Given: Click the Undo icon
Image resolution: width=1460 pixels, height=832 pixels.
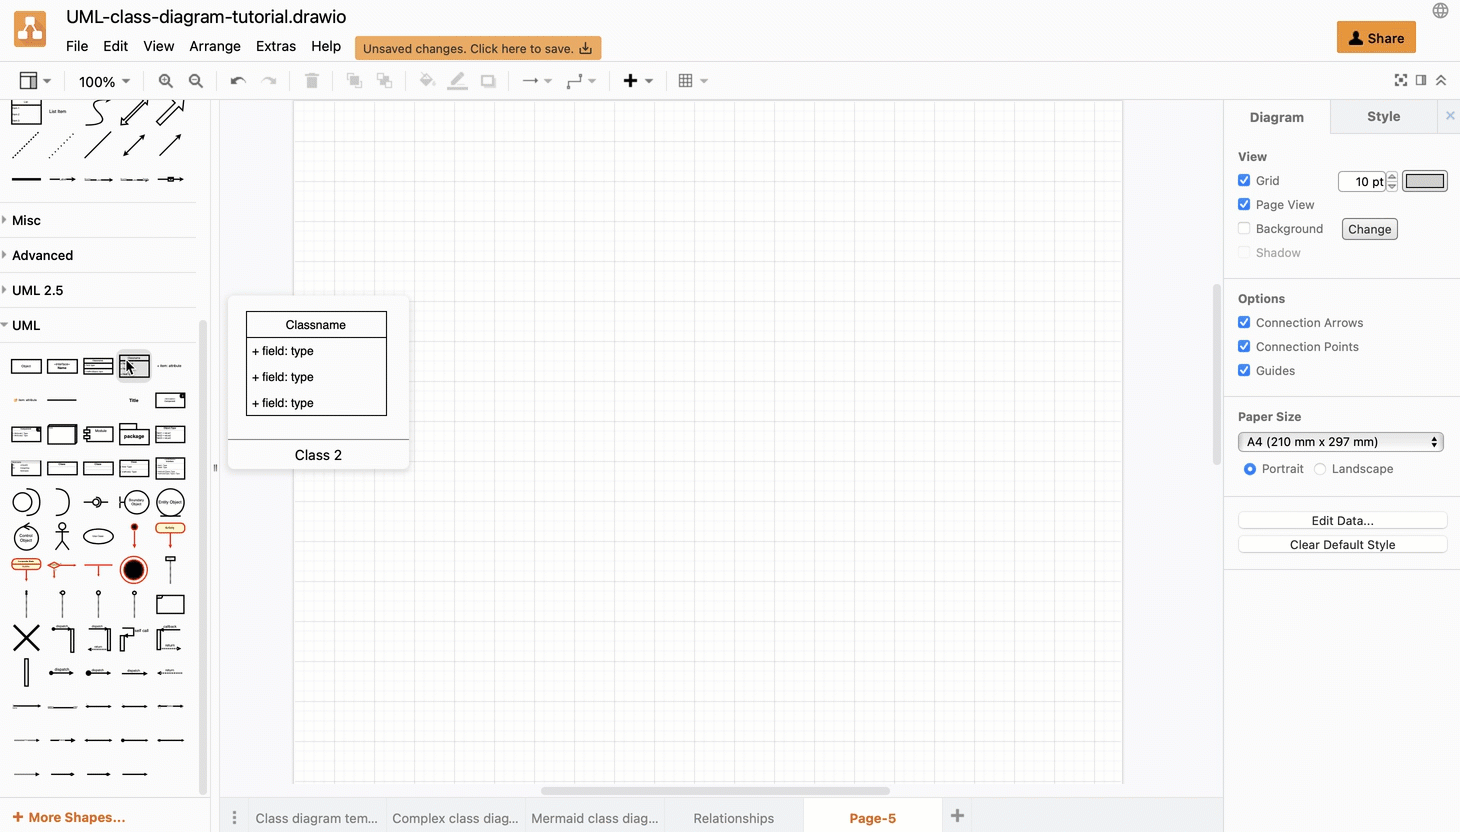Looking at the screenshot, I should pos(237,81).
